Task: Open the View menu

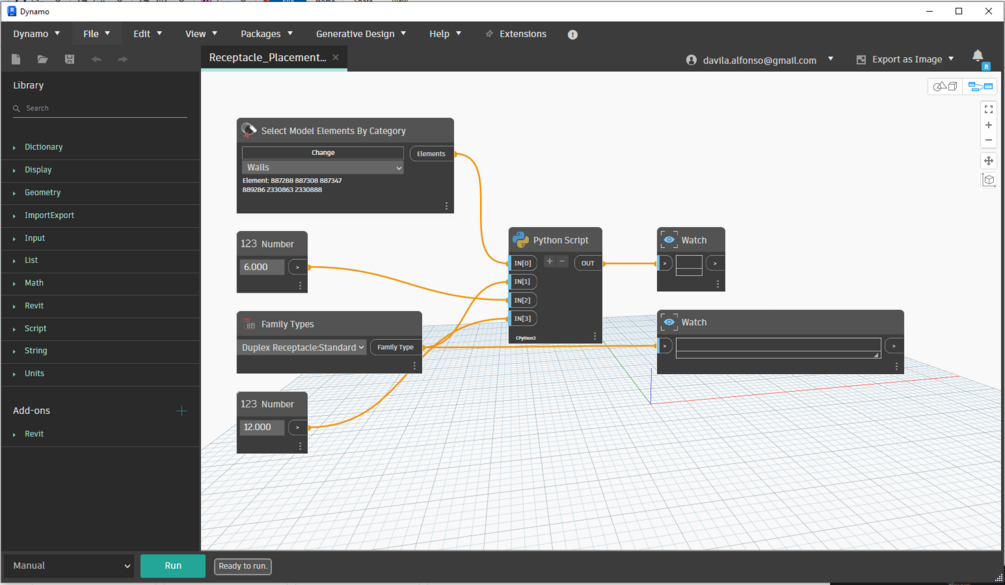Action: pos(201,34)
